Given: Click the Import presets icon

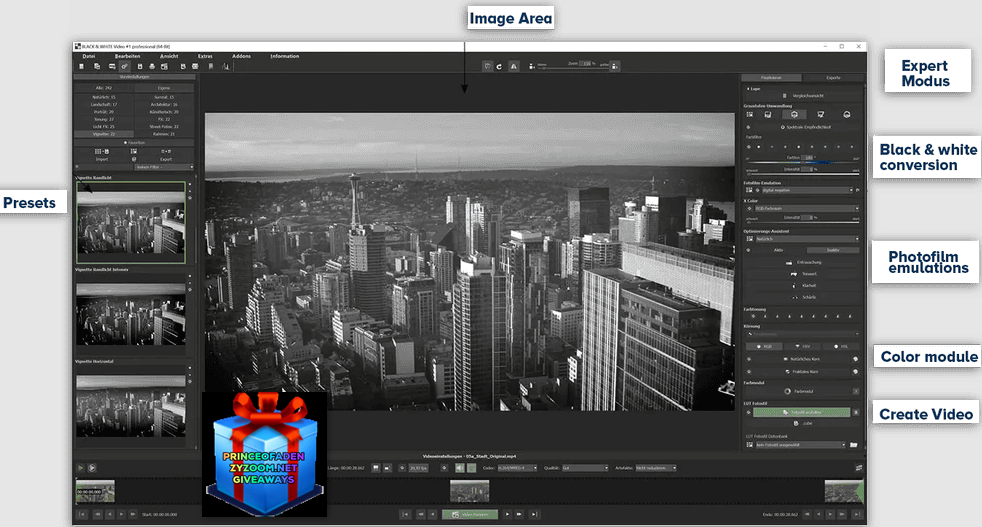Looking at the screenshot, I should (101, 152).
